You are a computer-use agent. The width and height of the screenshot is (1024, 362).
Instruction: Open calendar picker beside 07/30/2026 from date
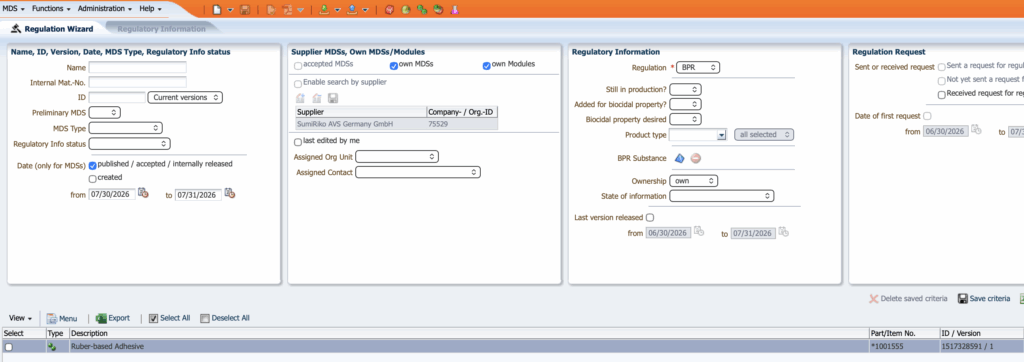pyautogui.click(x=144, y=193)
